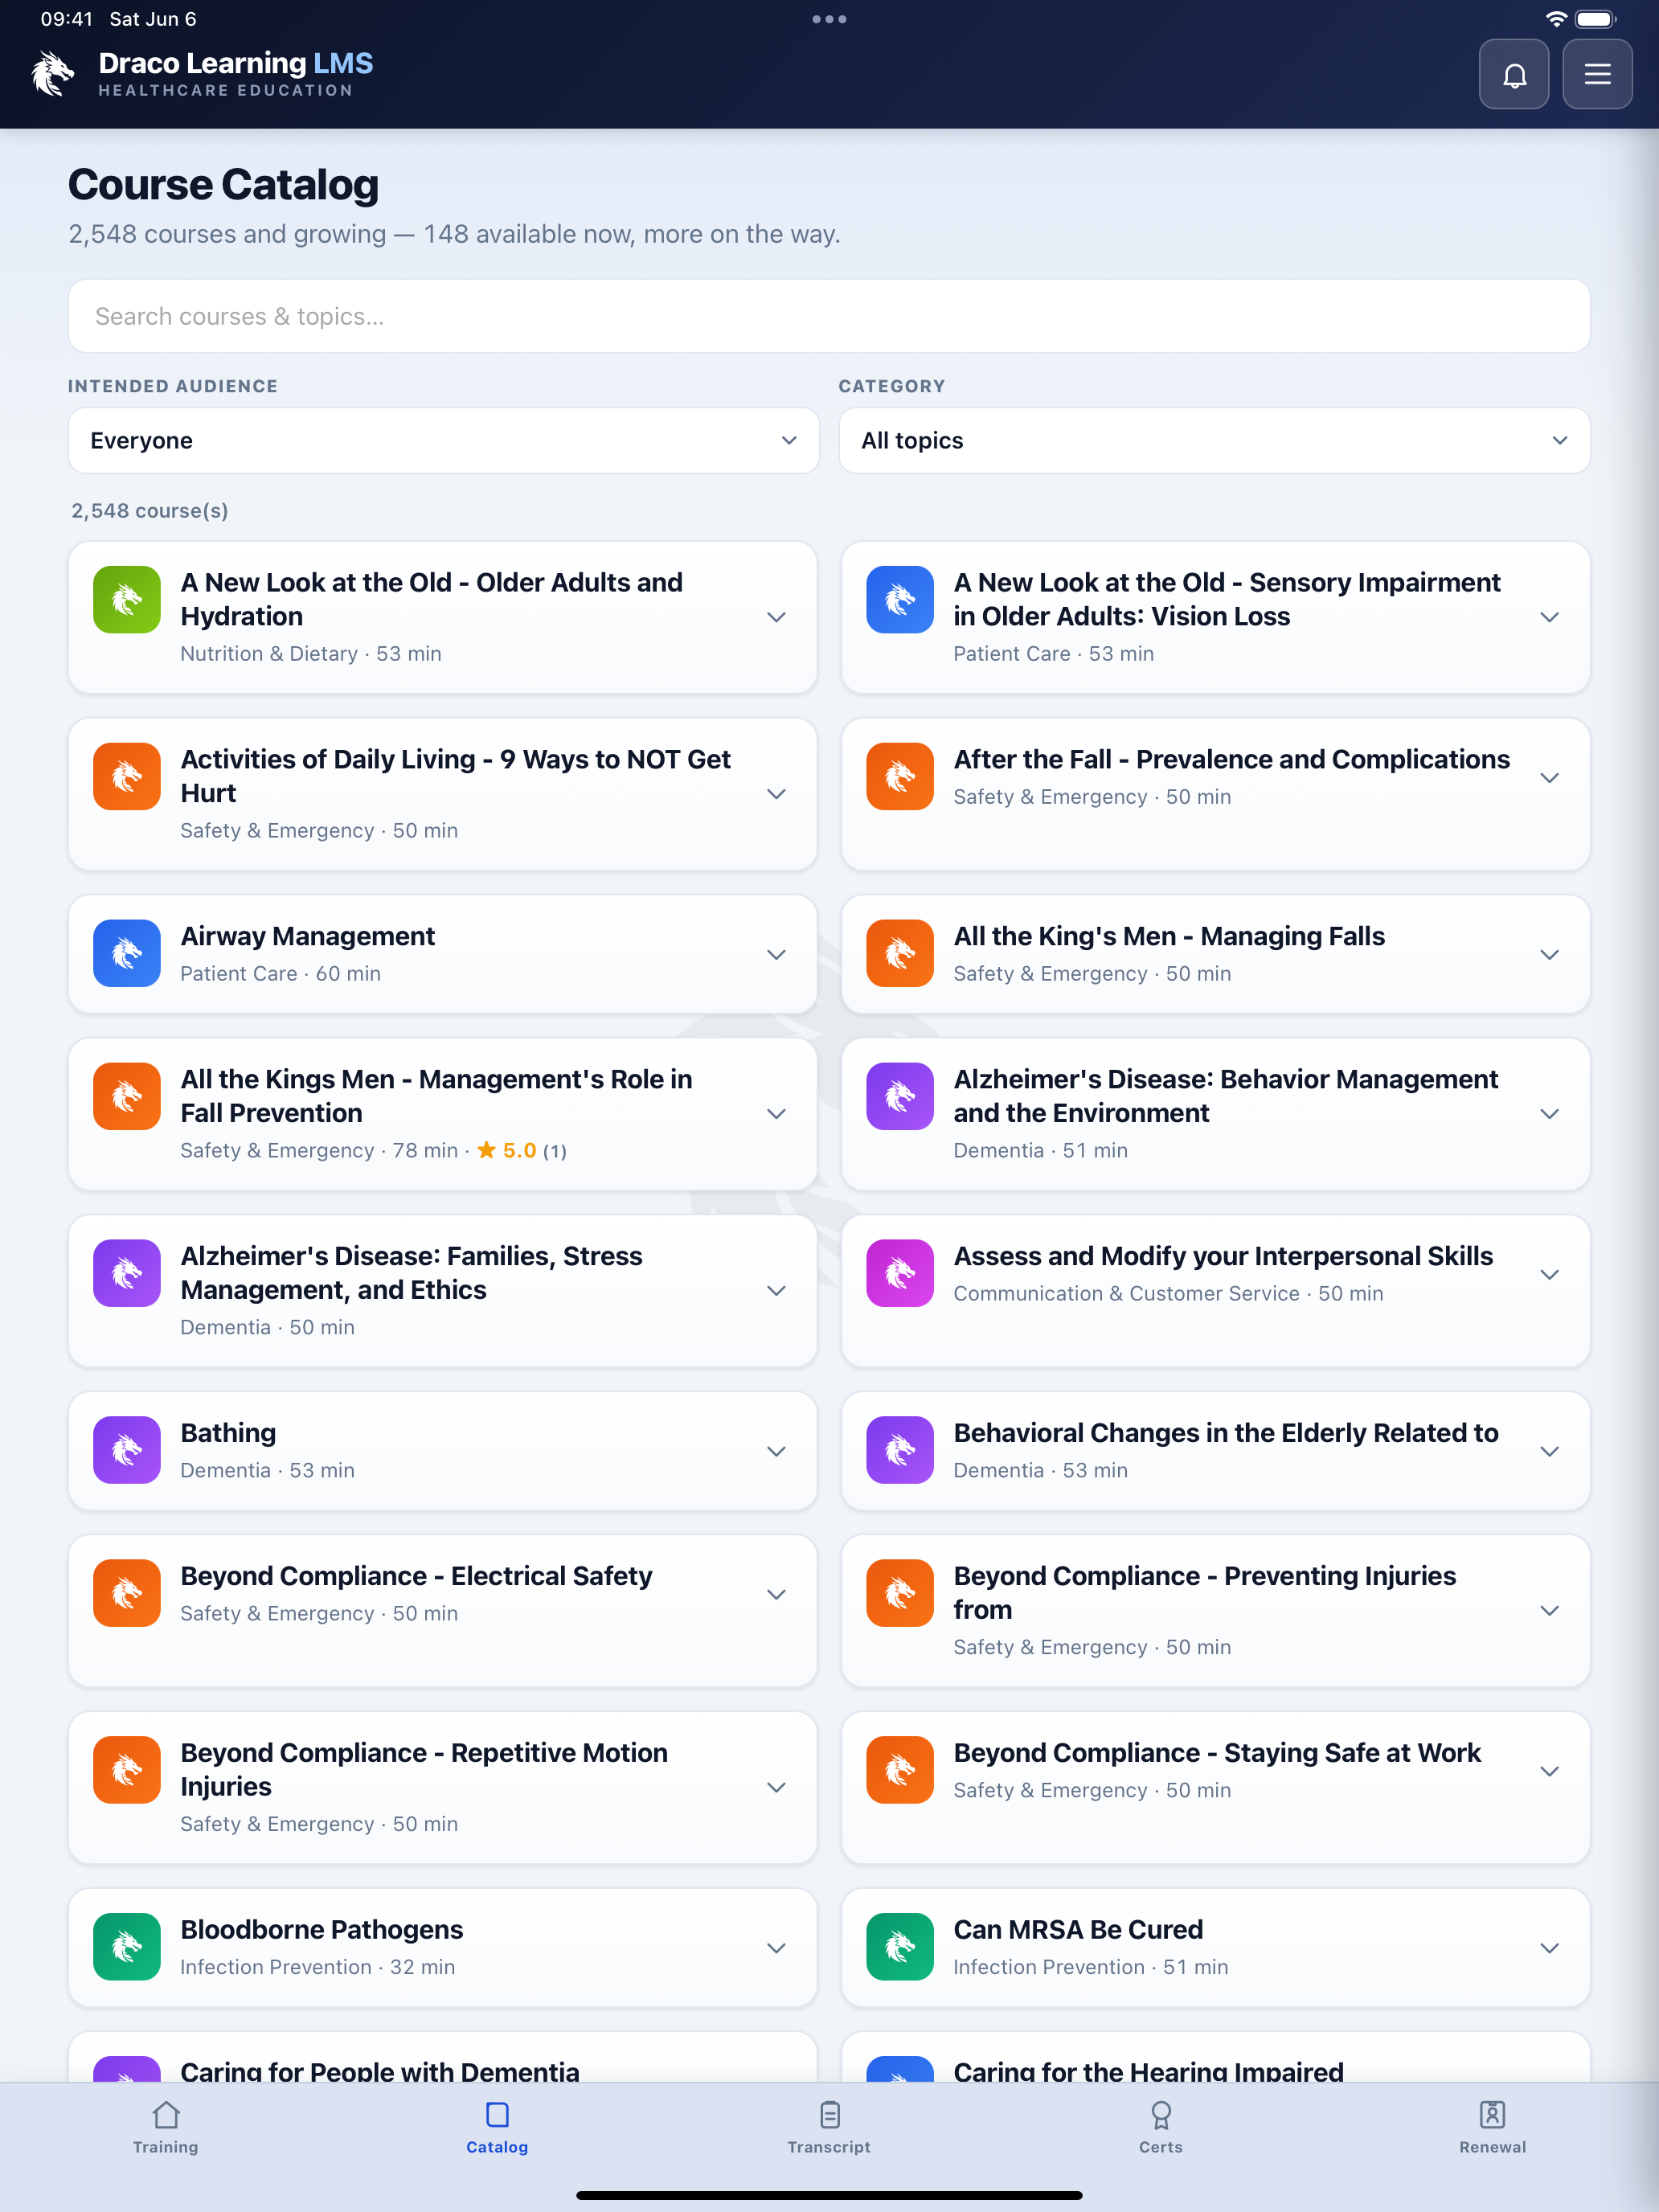Click the purple icon for Behavioral Changes in the Elderly
Image resolution: width=1659 pixels, height=2212 pixels.
900,1451
